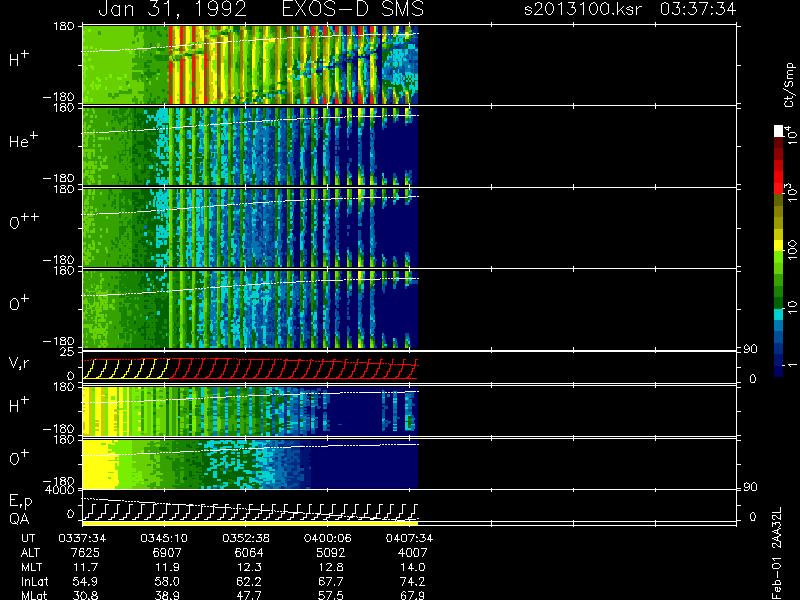Screen dimensions: 800x600
Task: Click the InLat value "58.0"
Action: pos(167,581)
